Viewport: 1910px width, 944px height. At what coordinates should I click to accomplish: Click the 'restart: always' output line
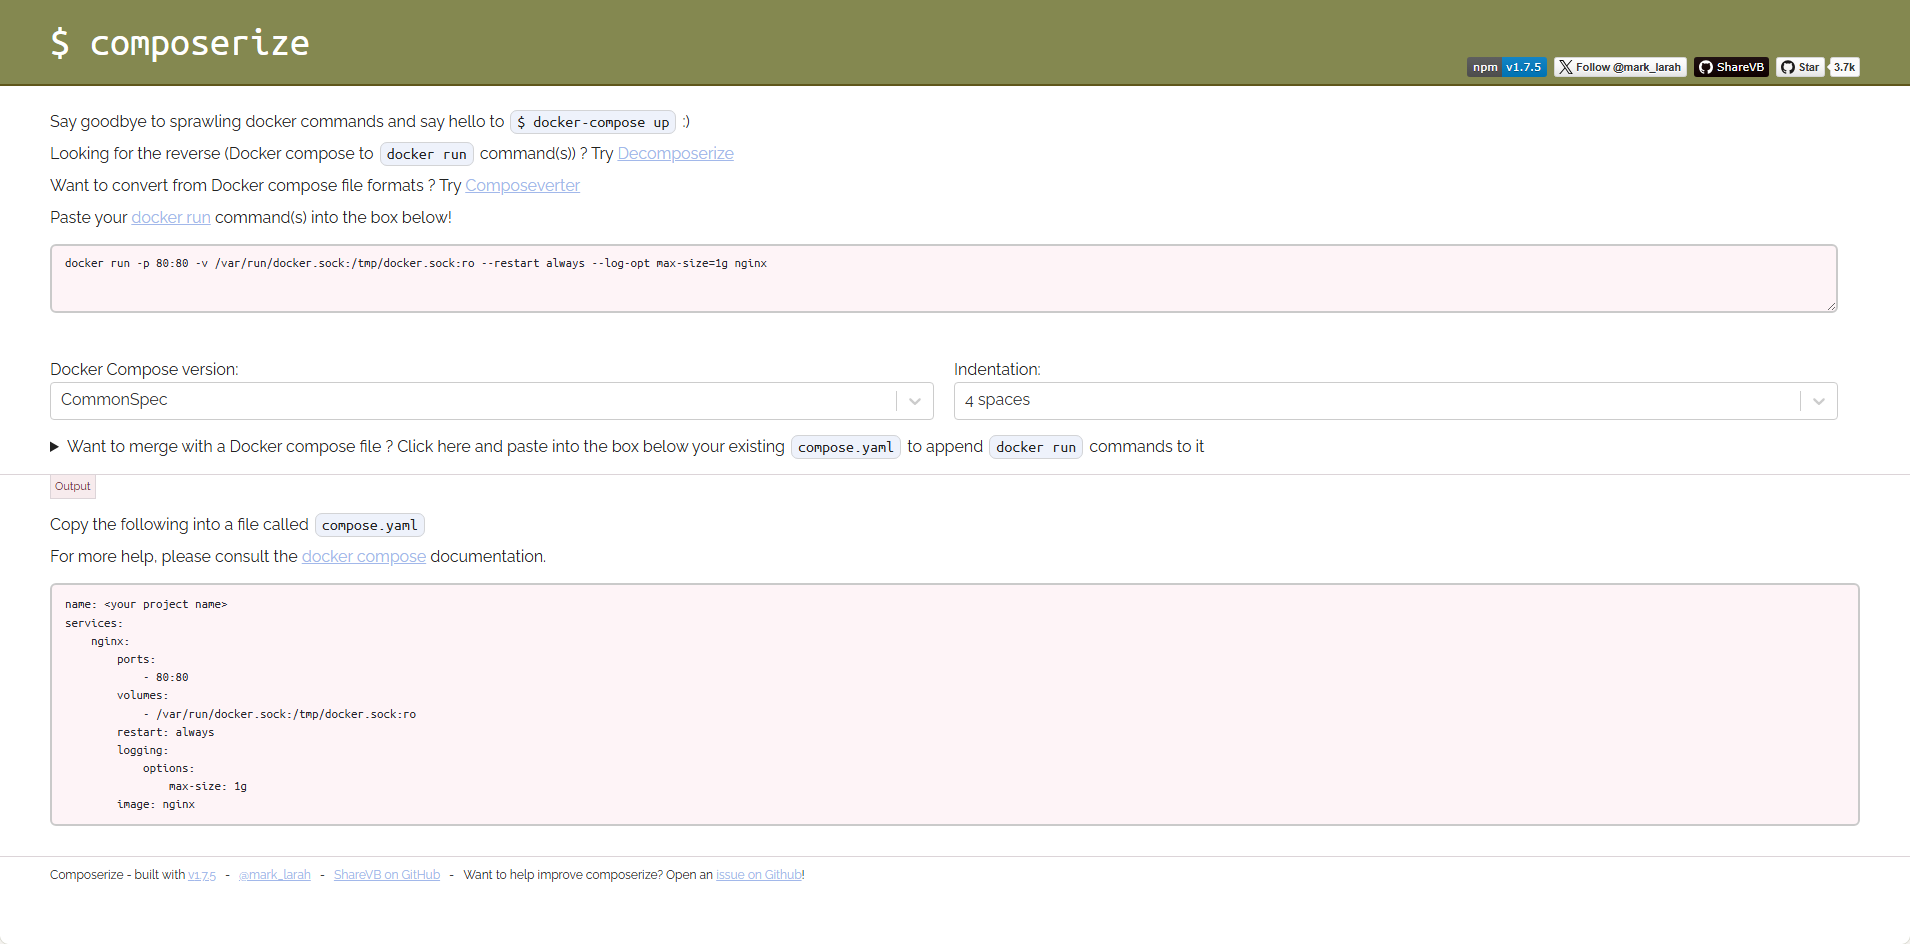click(x=166, y=732)
